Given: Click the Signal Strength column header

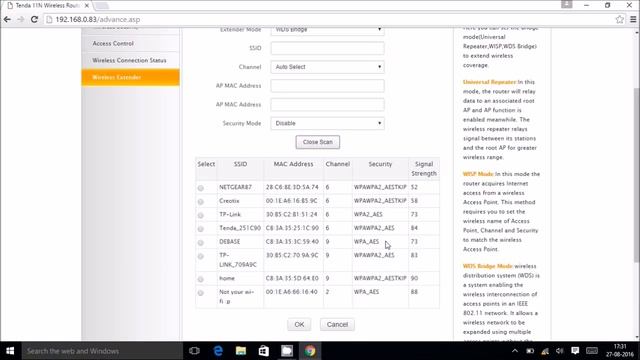Looking at the screenshot, I should tap(424, 169).
